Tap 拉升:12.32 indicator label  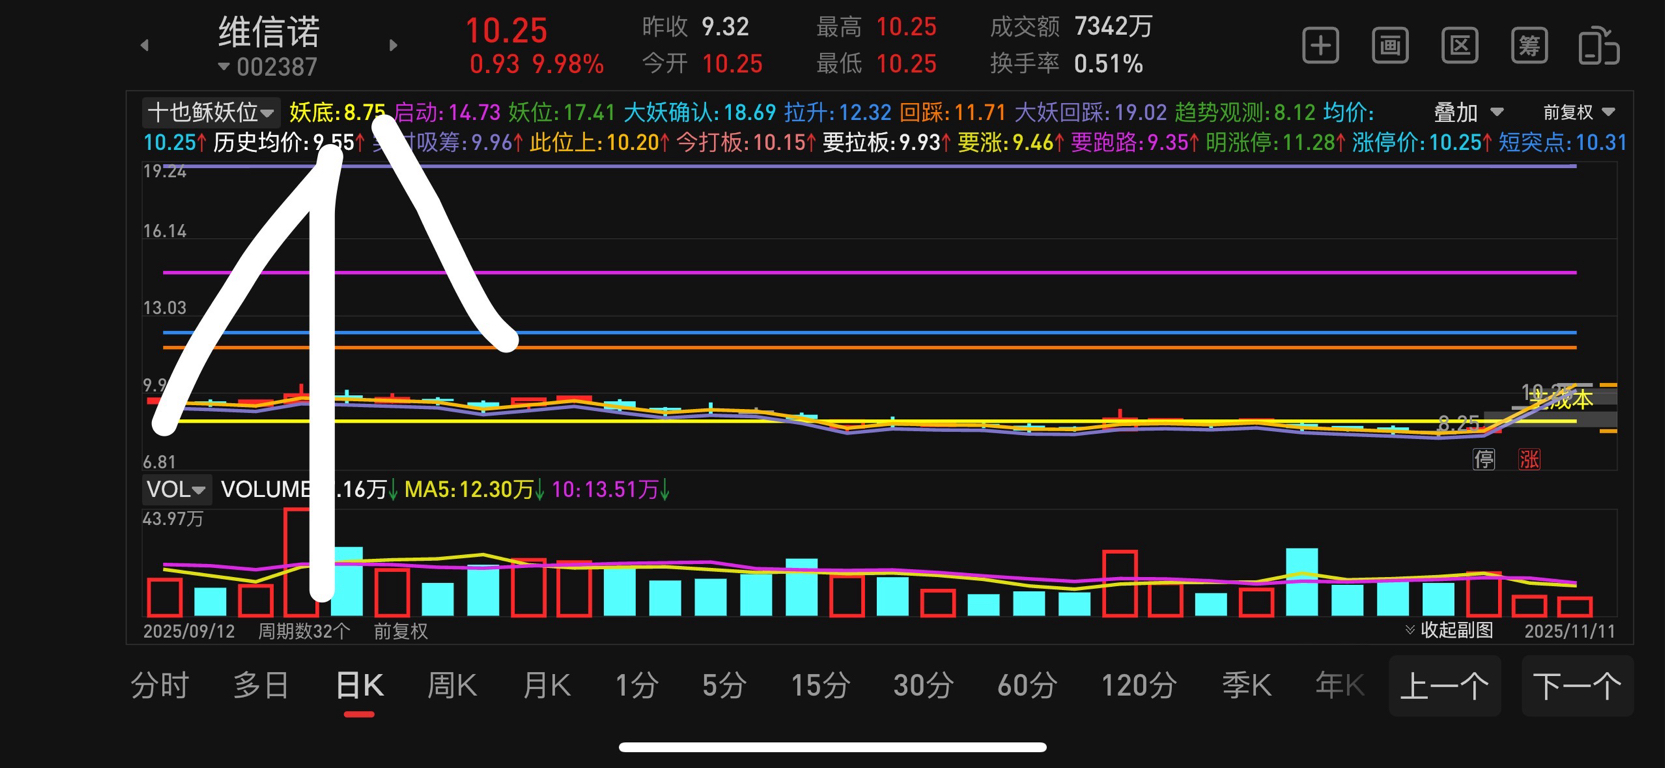click(838, 113)
